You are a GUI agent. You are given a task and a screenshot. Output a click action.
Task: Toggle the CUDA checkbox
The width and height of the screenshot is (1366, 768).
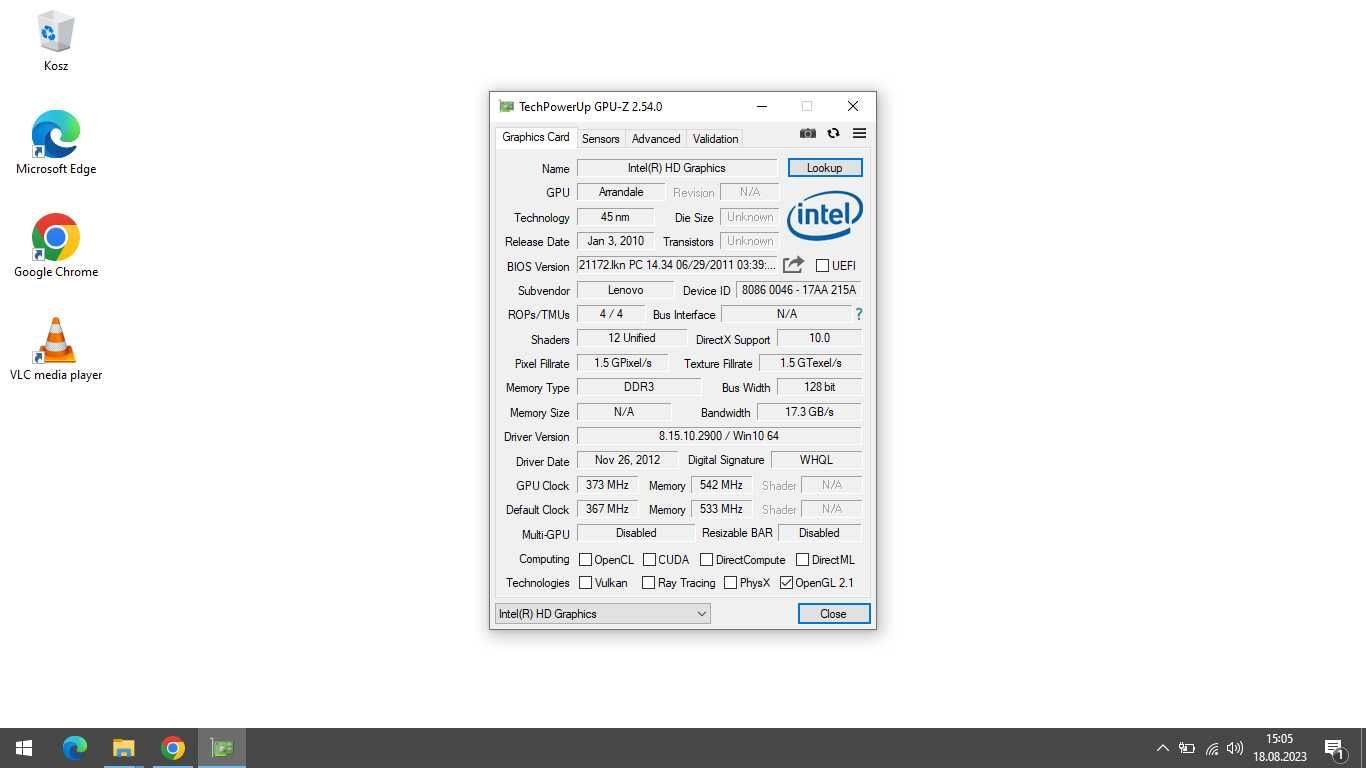click(649, 560)
